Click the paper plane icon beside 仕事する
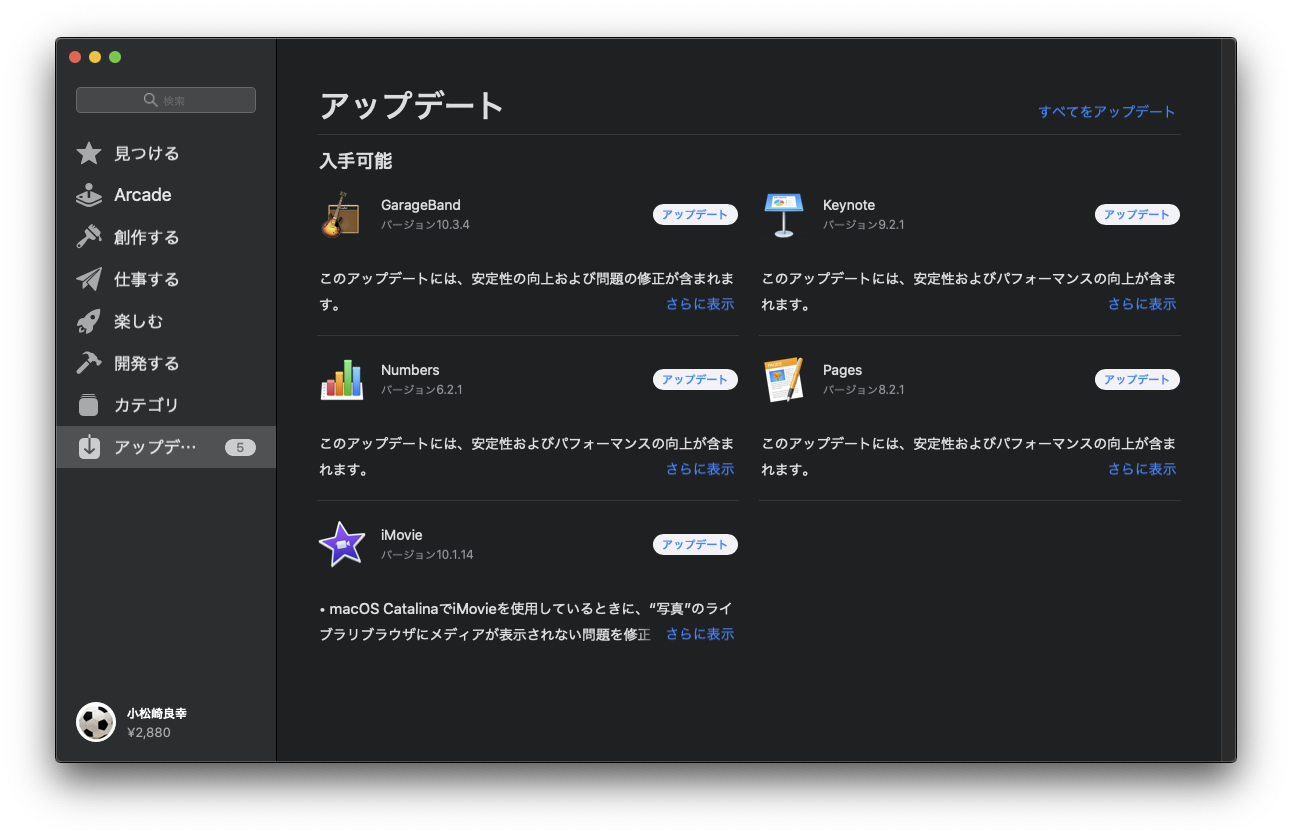The image size is (1292, 836). coord(89,279)
